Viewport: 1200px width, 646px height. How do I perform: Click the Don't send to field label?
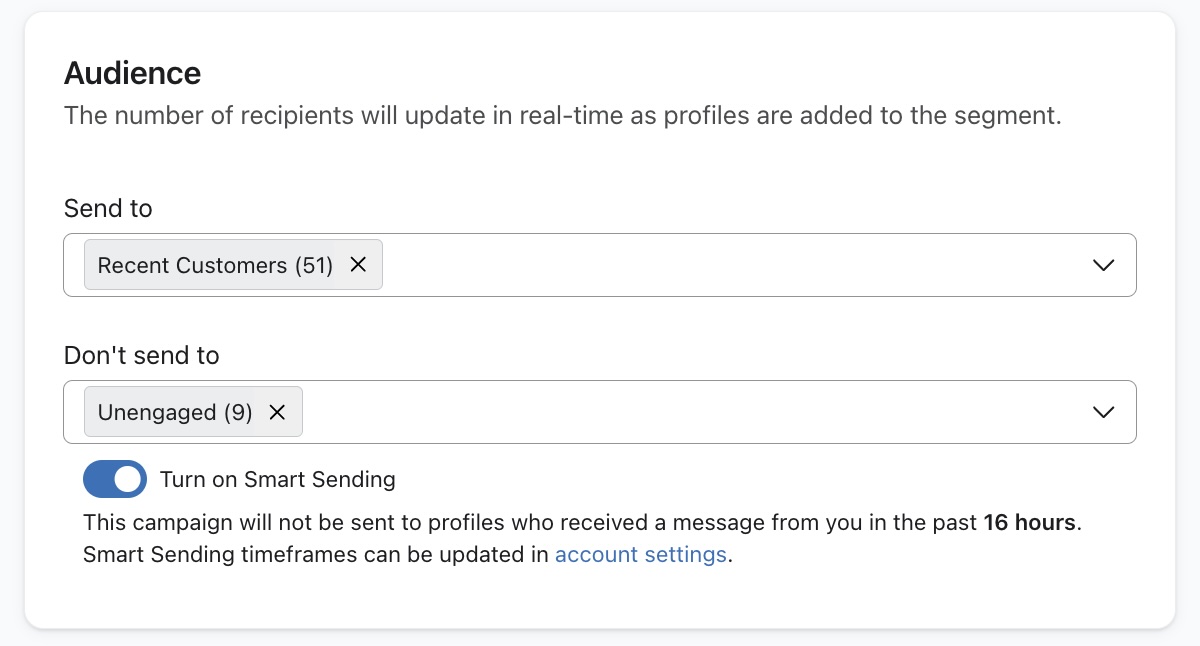point(141,355)
